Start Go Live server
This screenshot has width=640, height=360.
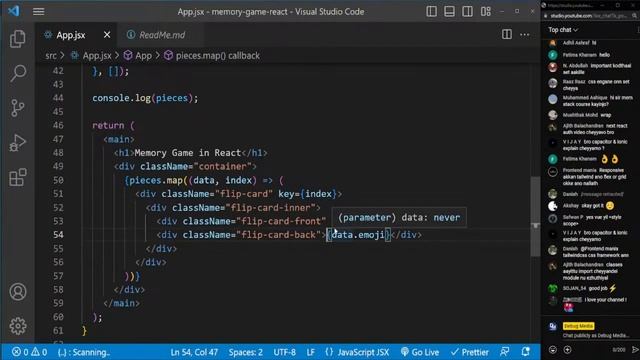pos(420,352)
